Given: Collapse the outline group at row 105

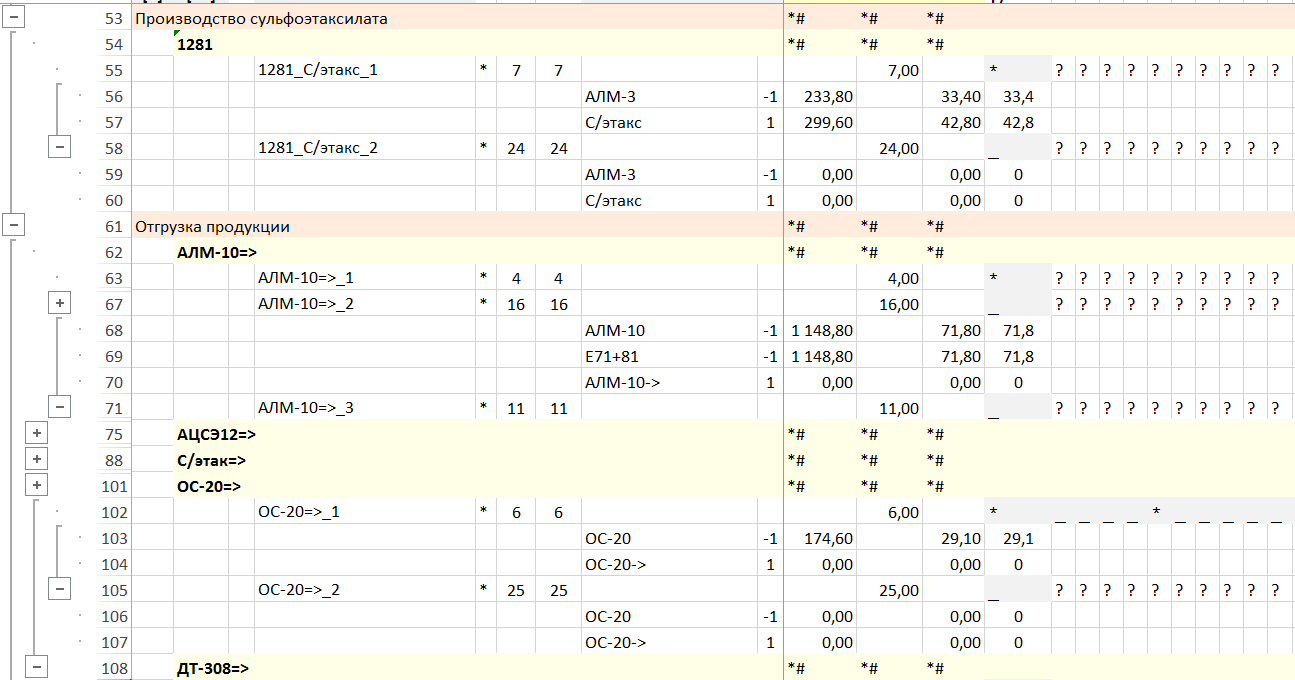Looking at the screenshot, I should pos(59,590).
